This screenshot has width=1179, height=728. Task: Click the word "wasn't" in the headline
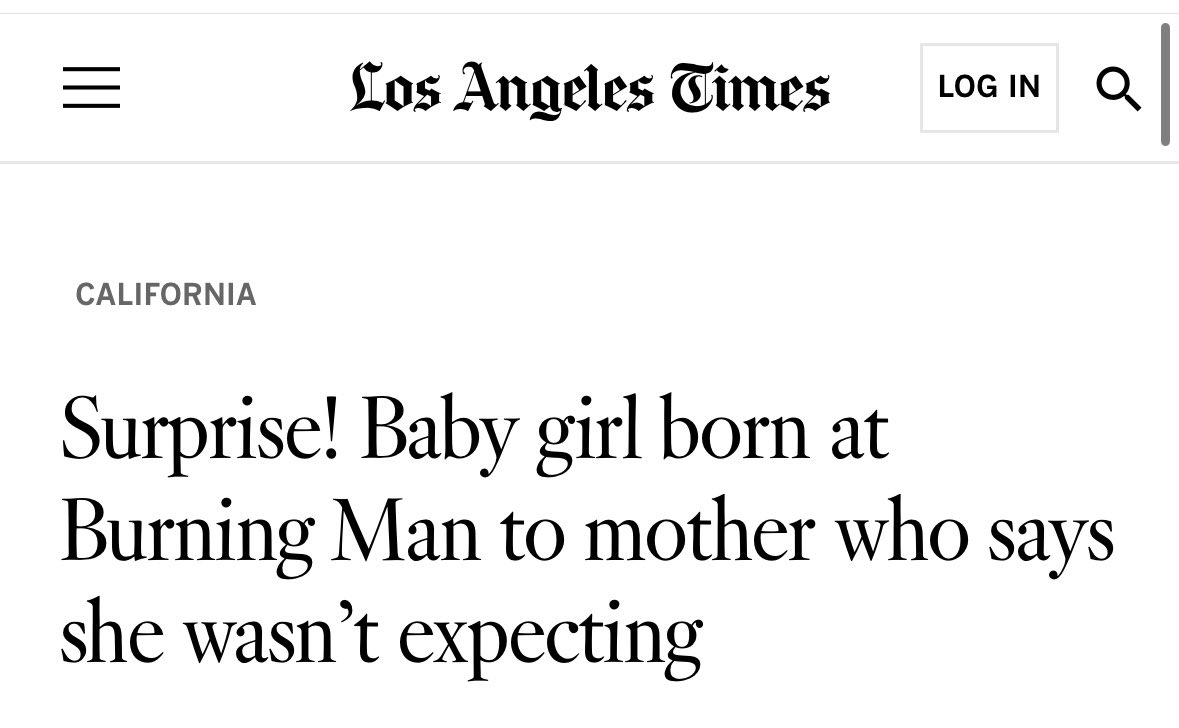(283, 632)
